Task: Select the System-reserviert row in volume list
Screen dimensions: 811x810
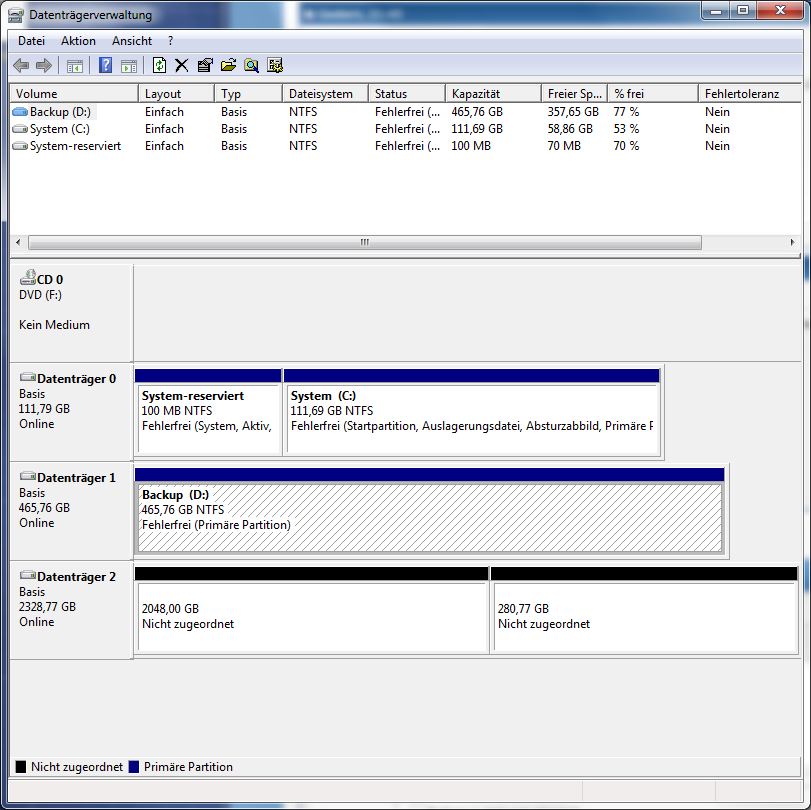Action: 406,146
